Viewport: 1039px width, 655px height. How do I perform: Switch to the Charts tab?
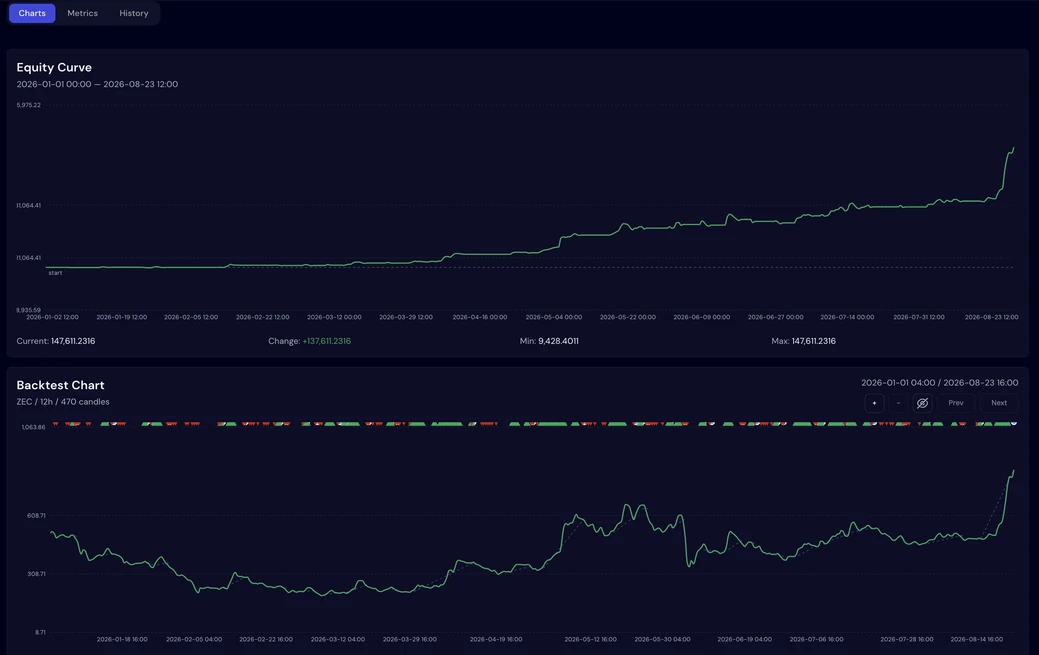[x=32, y=13]
